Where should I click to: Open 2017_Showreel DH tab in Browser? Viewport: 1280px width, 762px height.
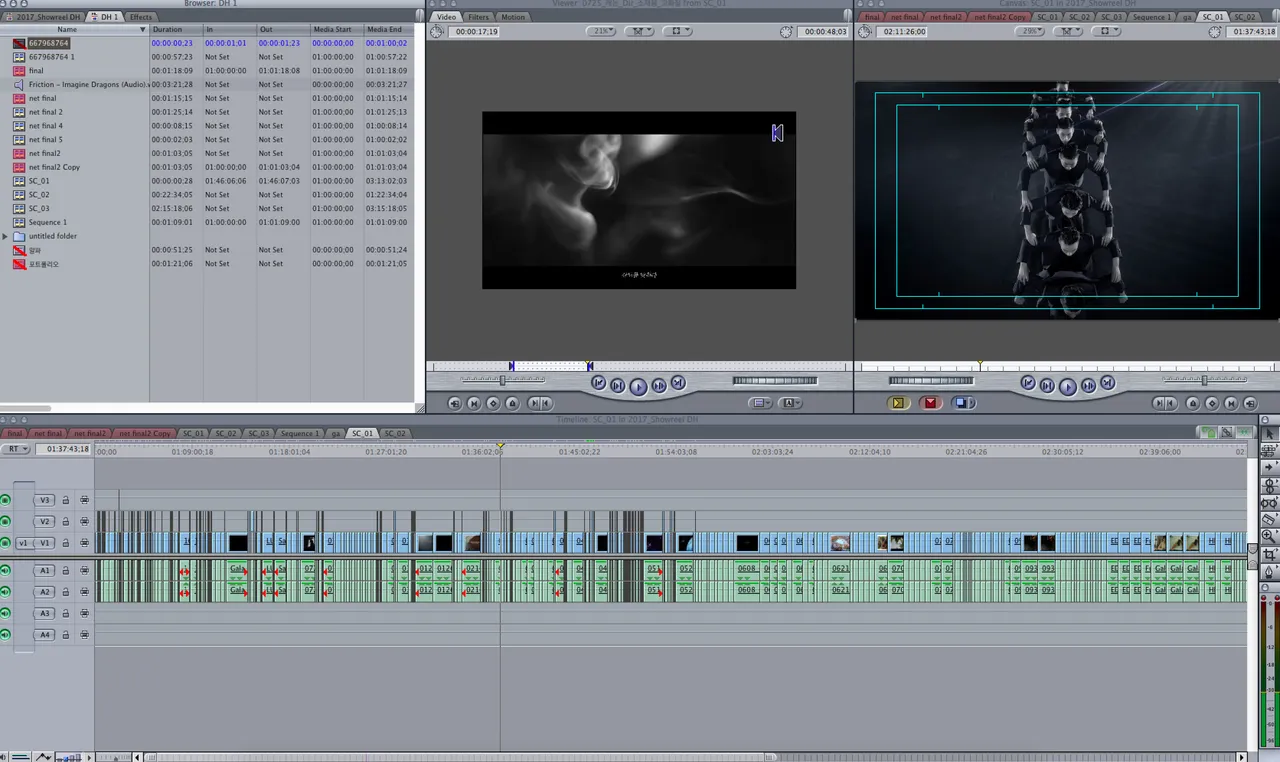45,17
